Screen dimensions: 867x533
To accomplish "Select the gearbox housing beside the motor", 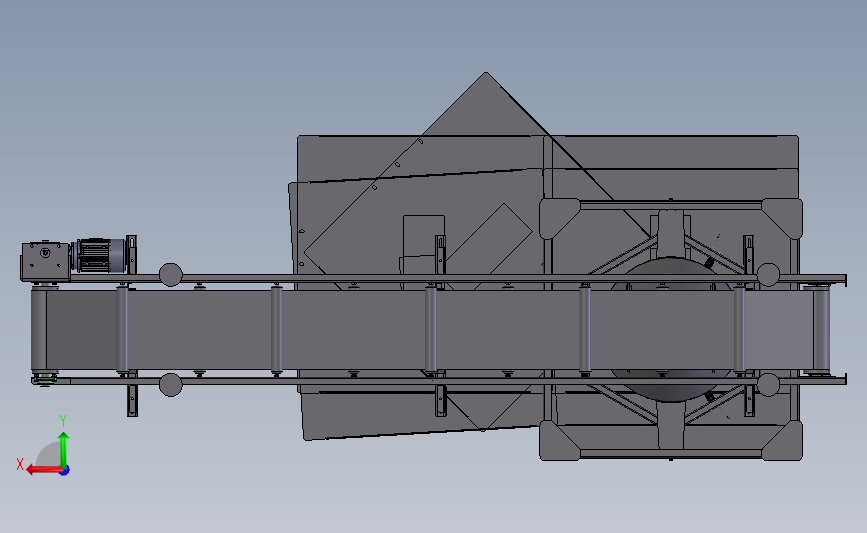I will point(46,262).
